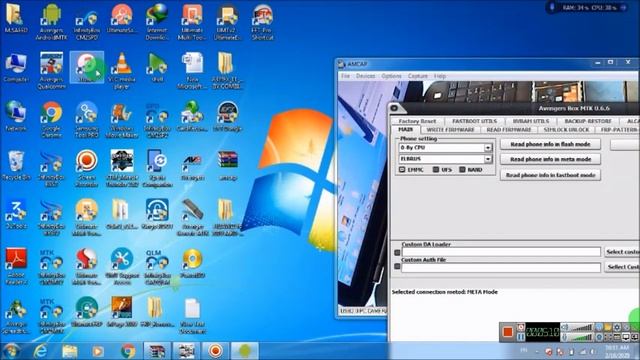Expand the 0-By CPU dropdown
640x360 pixels.
(x=488, y=148)
